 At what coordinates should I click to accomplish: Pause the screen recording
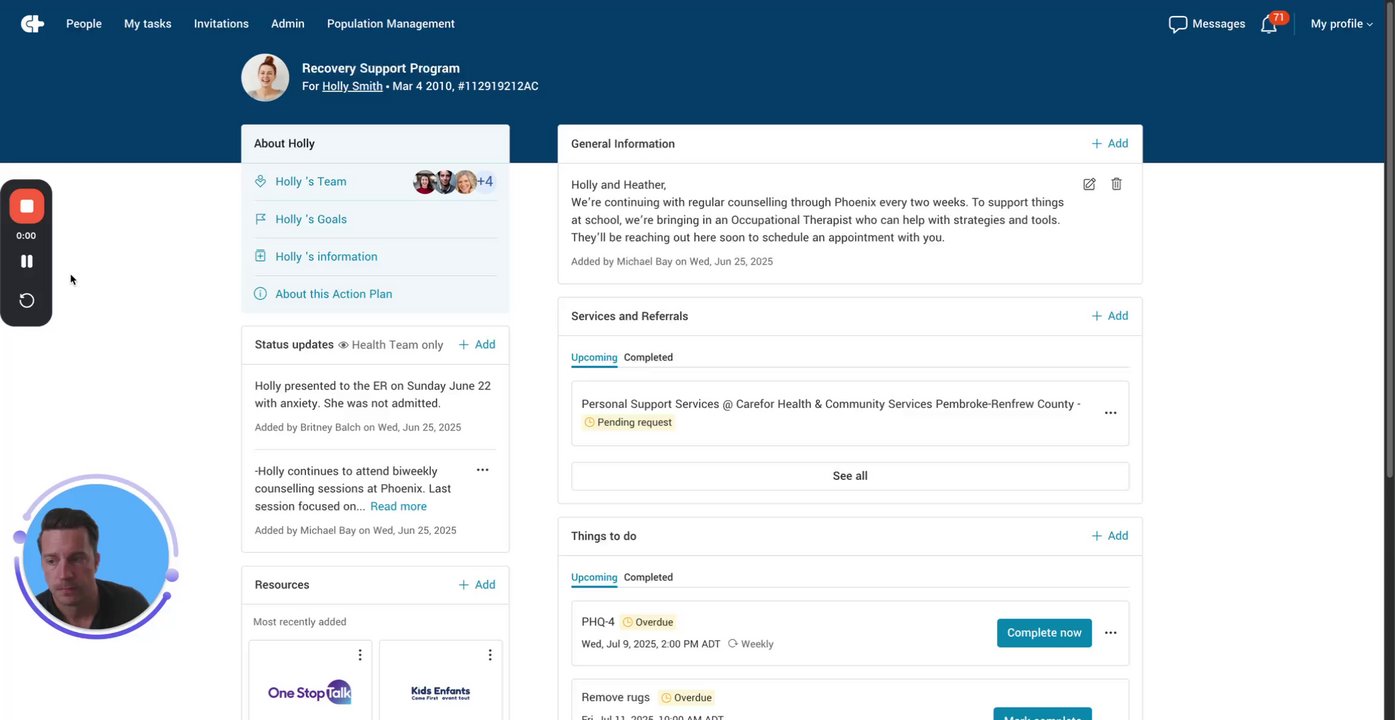coord(27,261)
